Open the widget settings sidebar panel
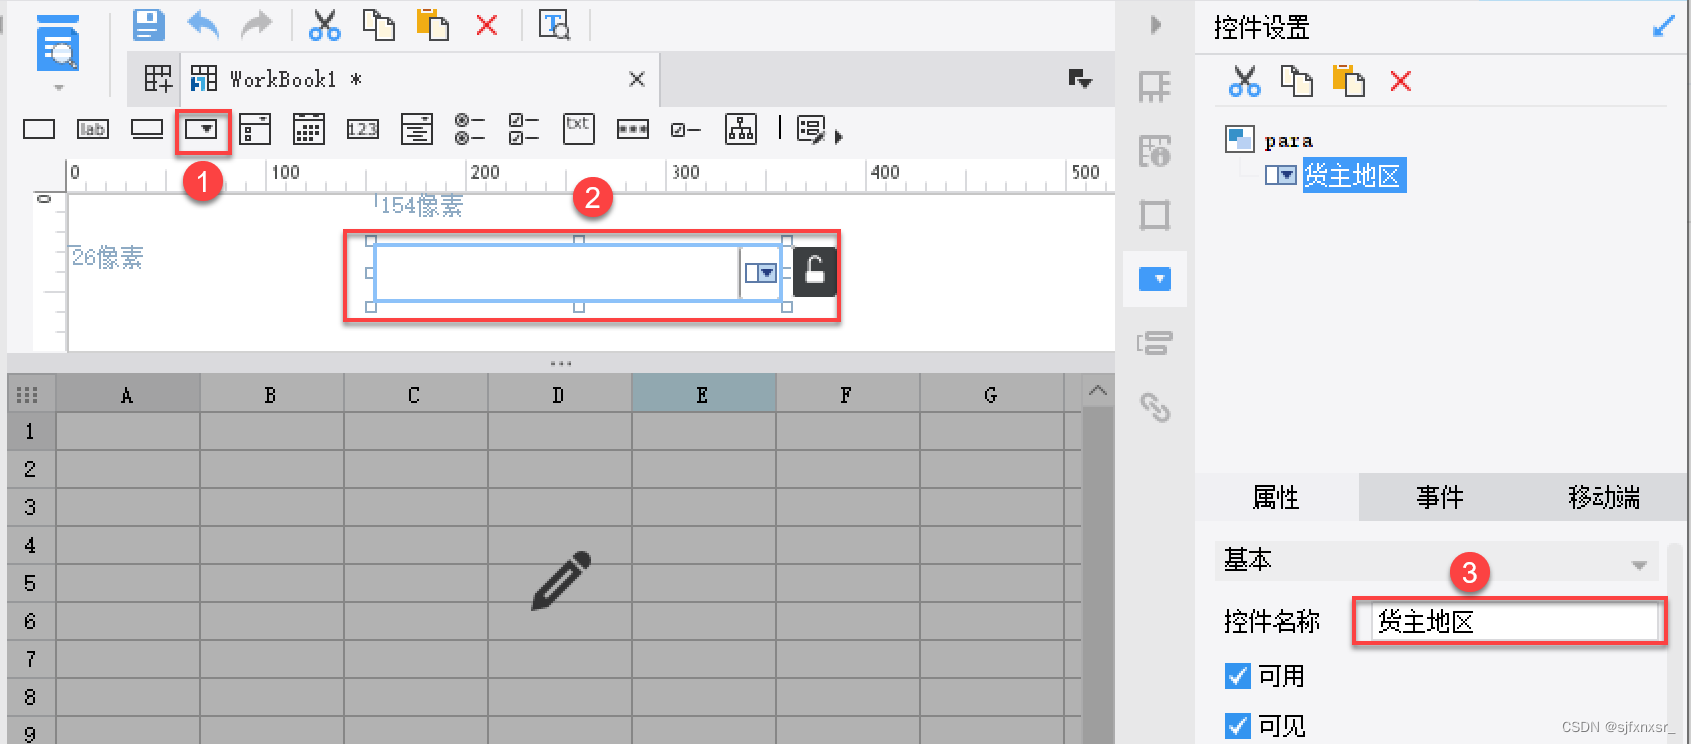The height and width of the screenshot is (744, 1691). (1155, 279)
